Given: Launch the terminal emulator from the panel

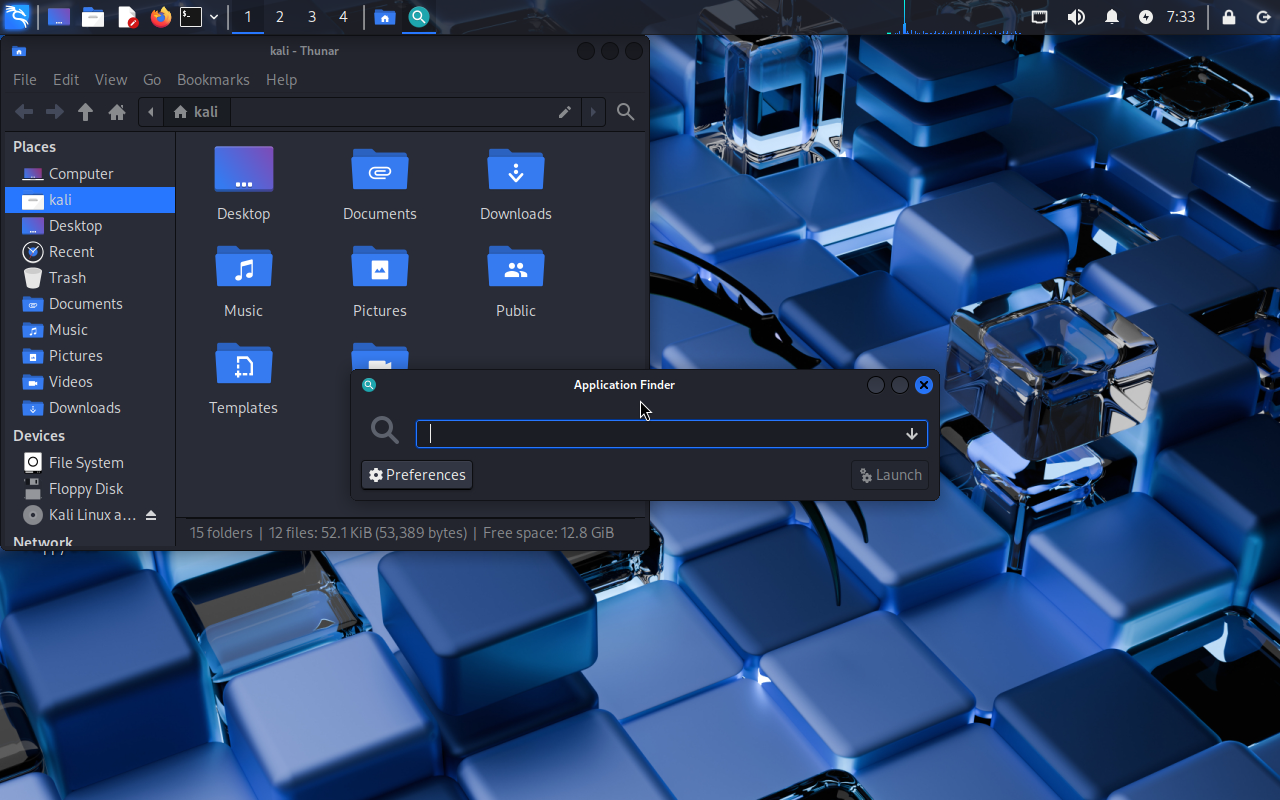Looking at the screenshot, I should click(191, 17).
